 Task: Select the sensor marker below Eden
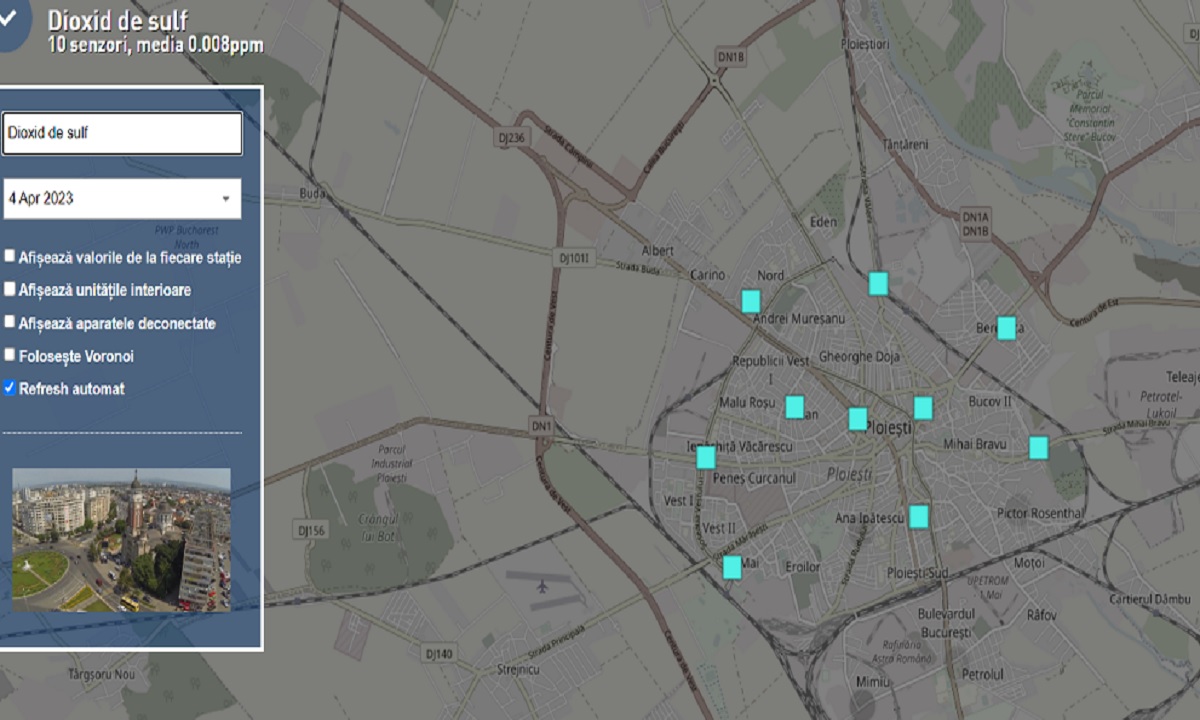[x=878, y=284]
